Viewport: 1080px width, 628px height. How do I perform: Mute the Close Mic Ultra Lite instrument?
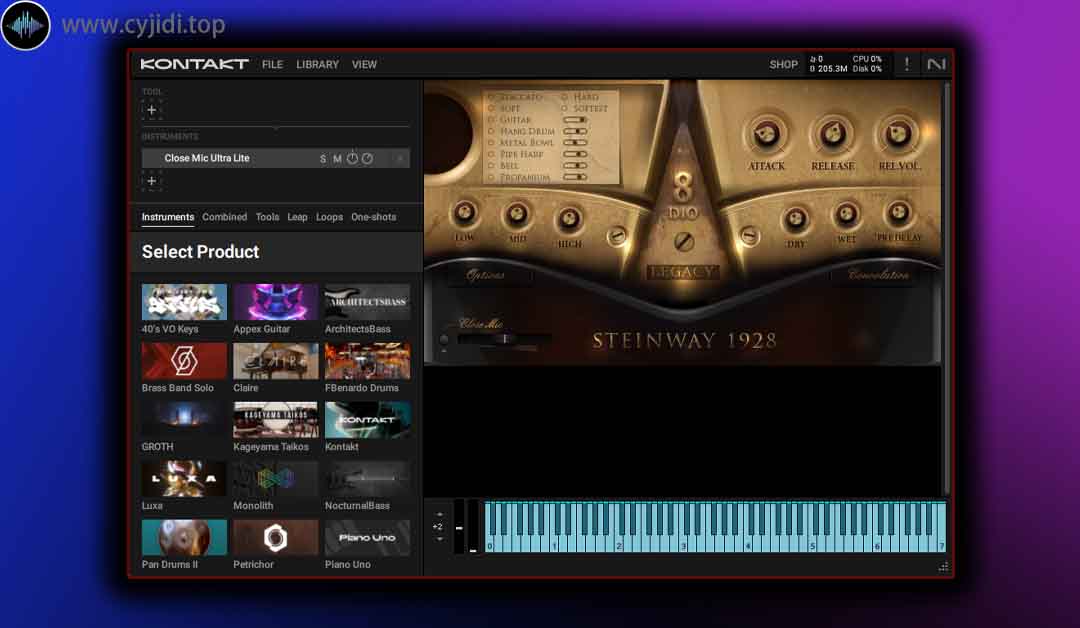click(x=338, y=158)
